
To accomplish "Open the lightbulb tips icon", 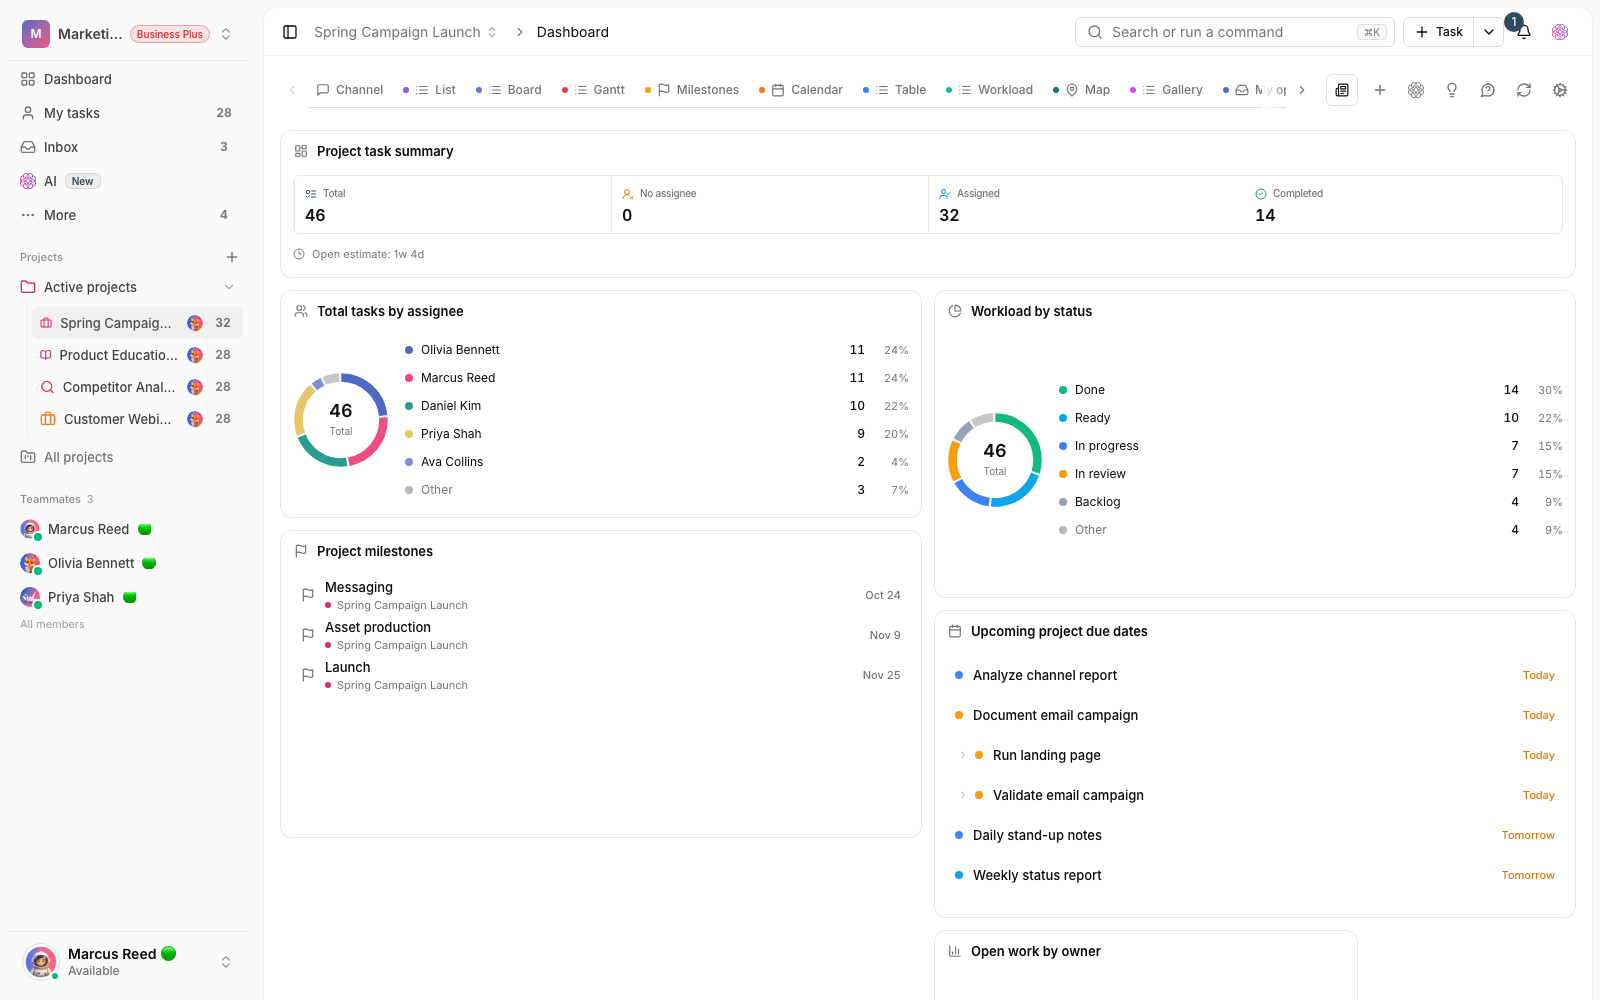I will (1452, 90).
